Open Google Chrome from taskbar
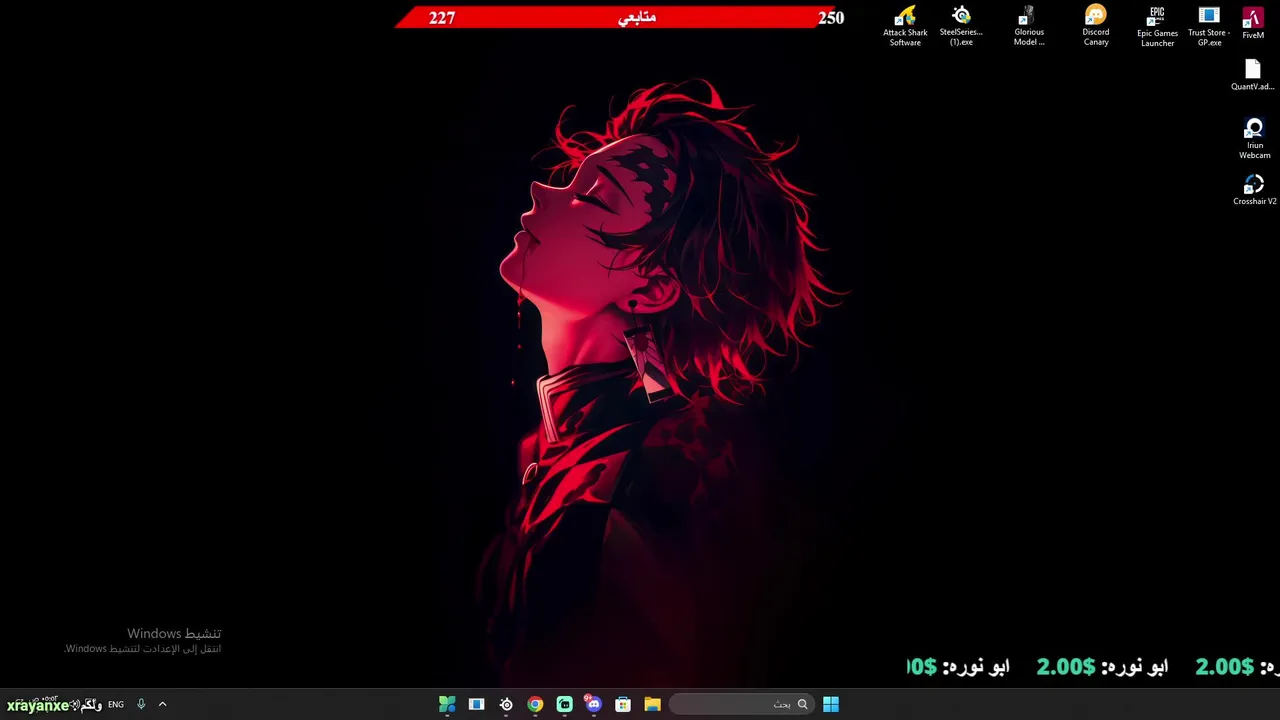This screenshot has width=1280, height=720. click(x=535, y=704)
